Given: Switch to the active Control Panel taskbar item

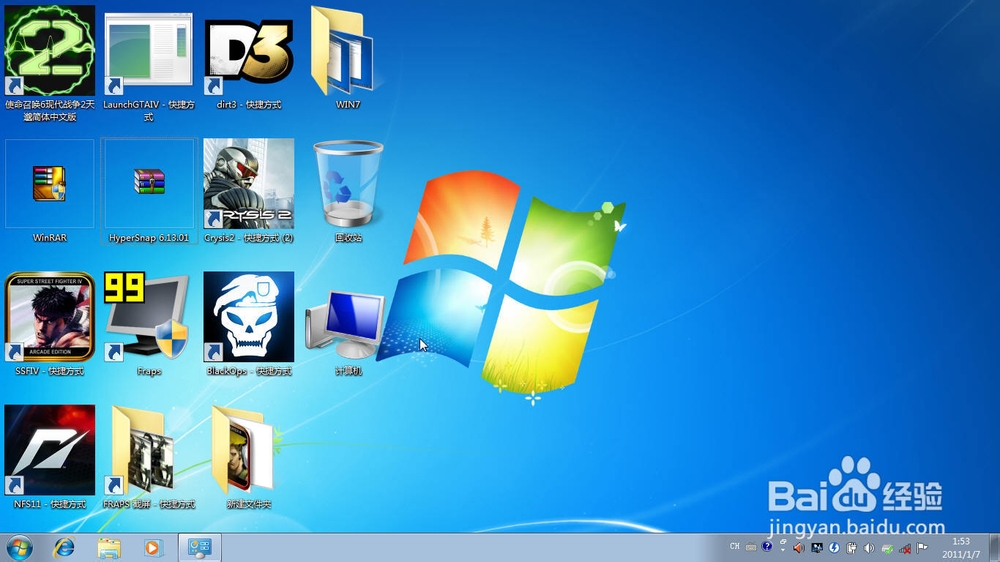Looking at the screenshot, I should tap(200, 548).
